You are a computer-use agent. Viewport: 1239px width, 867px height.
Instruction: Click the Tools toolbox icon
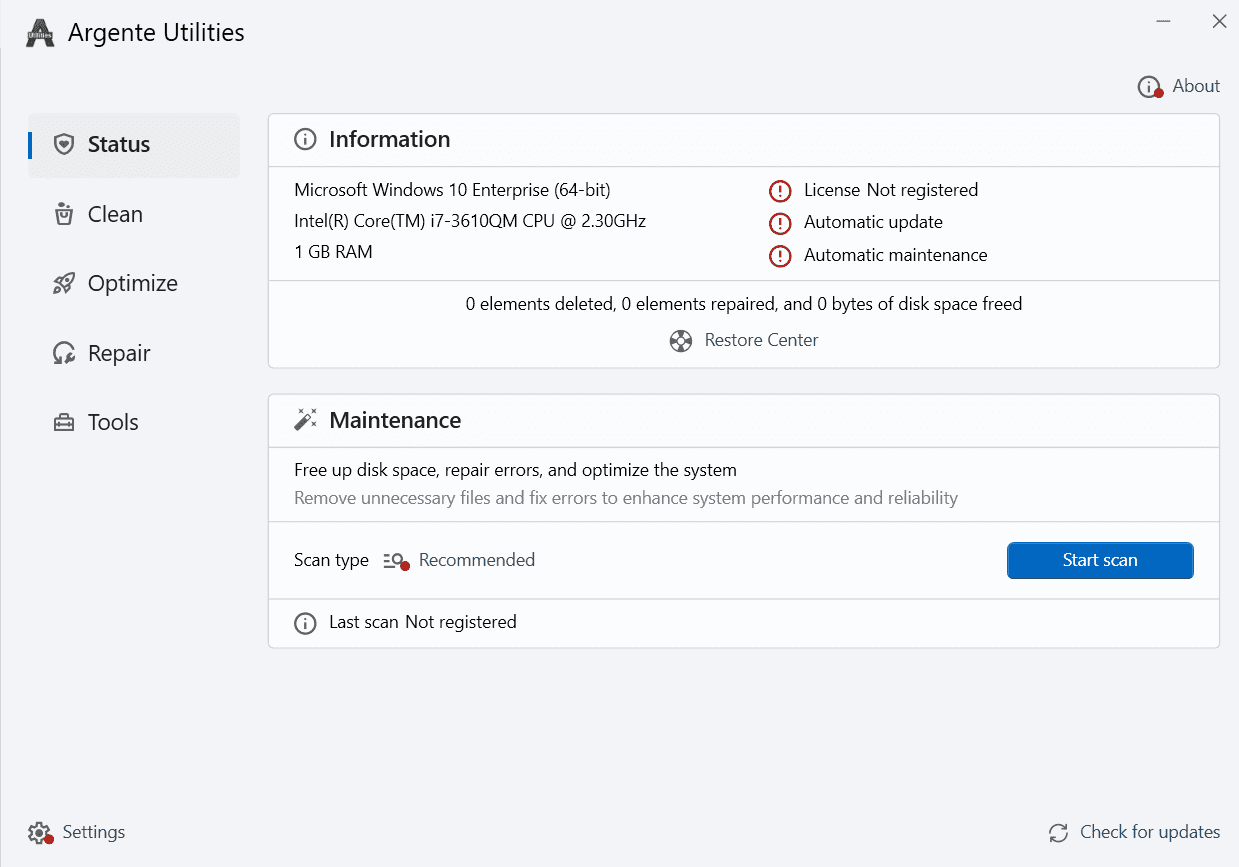(64, 423)
